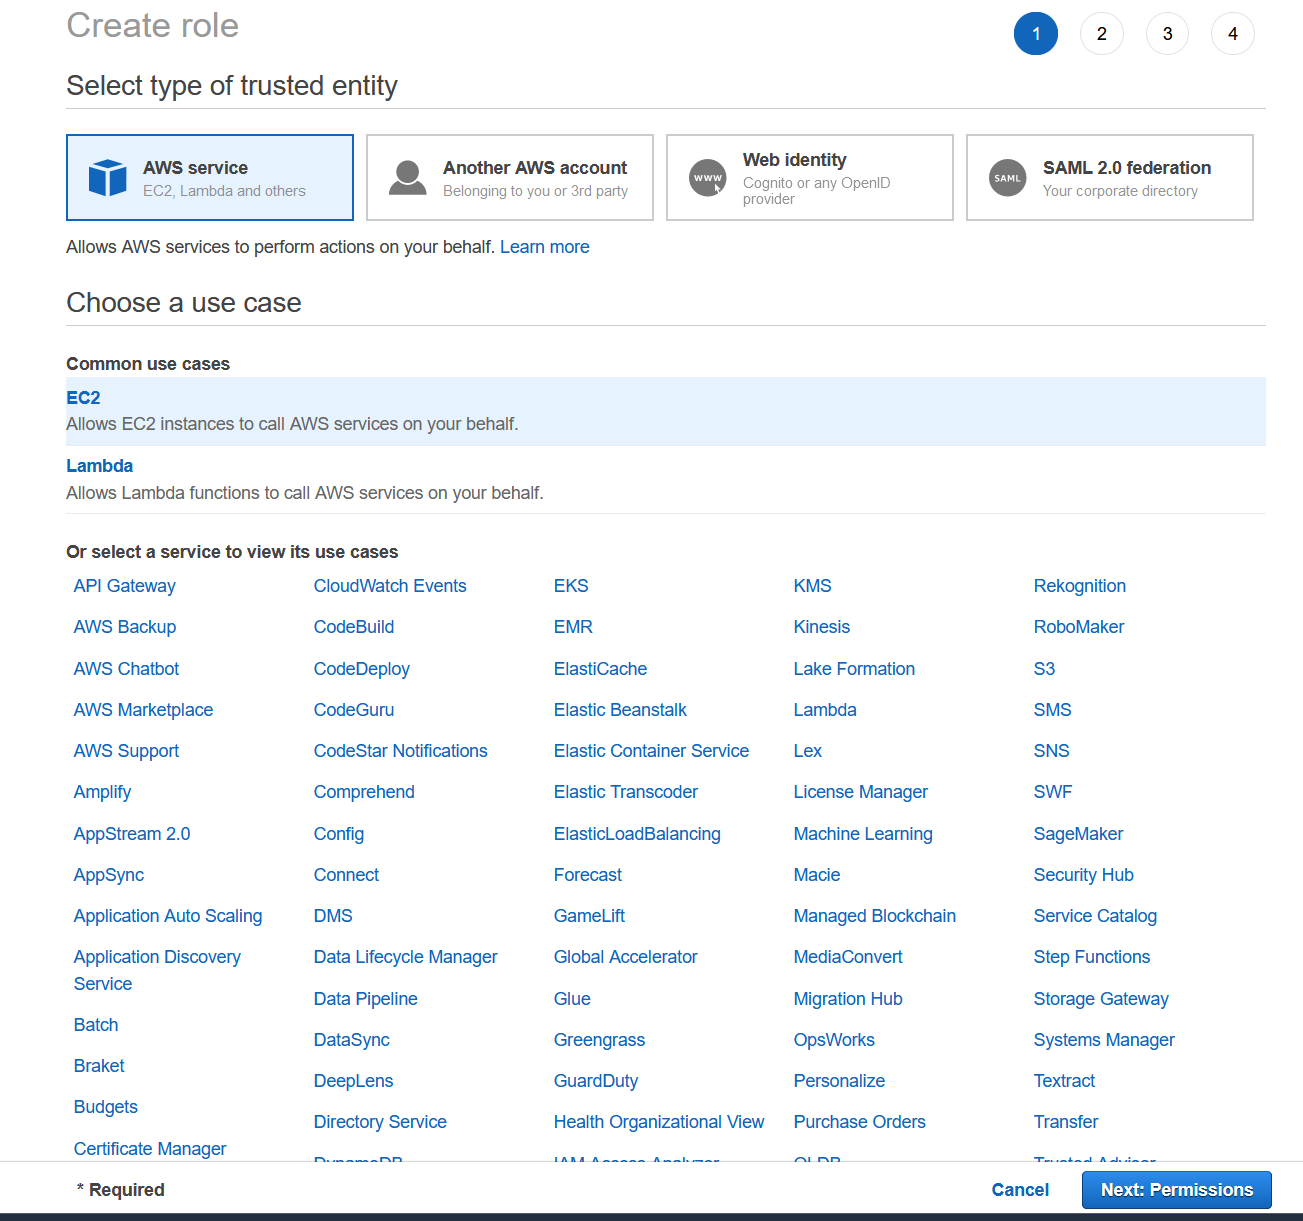This screenshot has height=1221, width=1303.
Task: Select the Kinesis service
Action: 822,627
